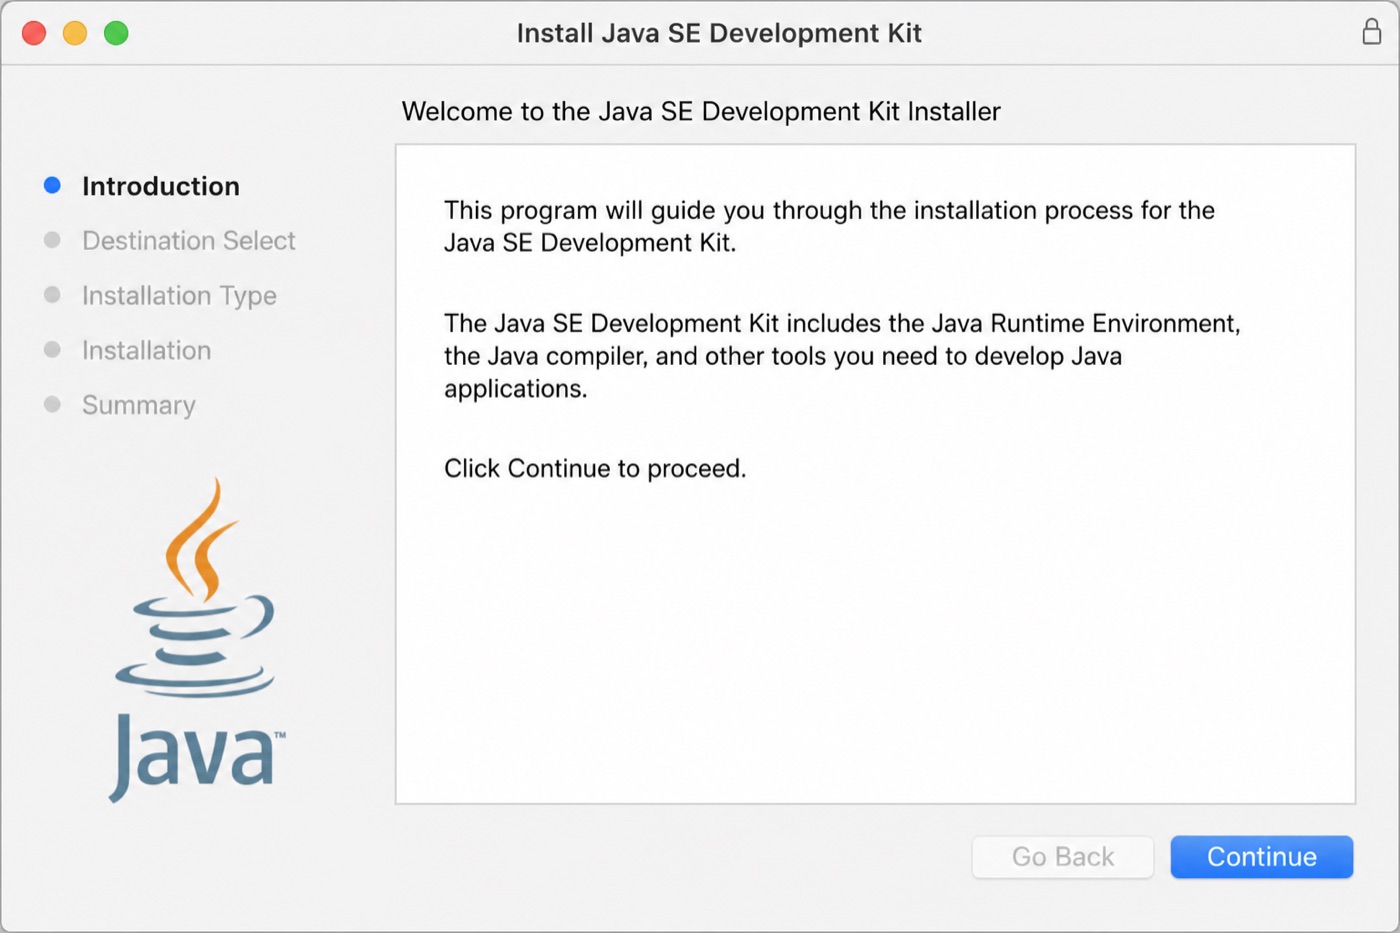The height and width of the screenshot is (933, 1400).
Task: Click the lock icon in title bar
Action: coord(1371,32)
